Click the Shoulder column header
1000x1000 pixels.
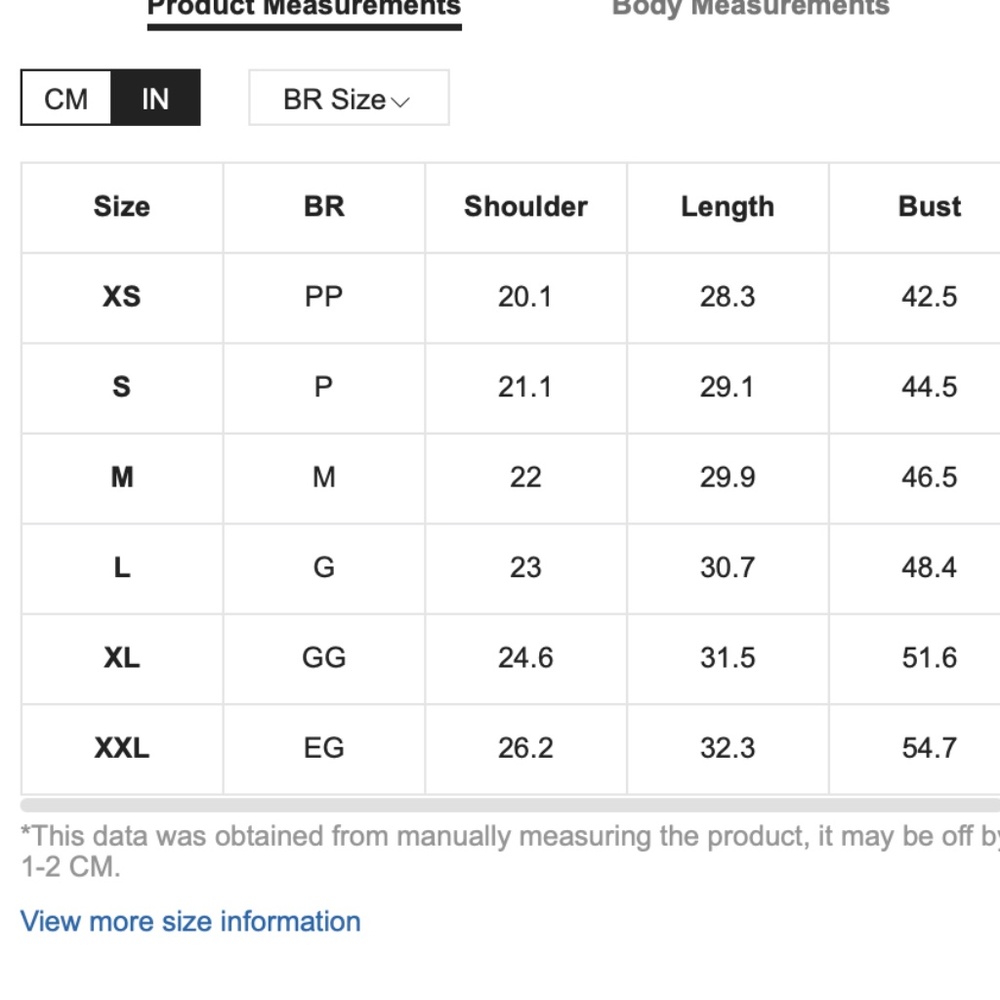(x=526, y=207)
